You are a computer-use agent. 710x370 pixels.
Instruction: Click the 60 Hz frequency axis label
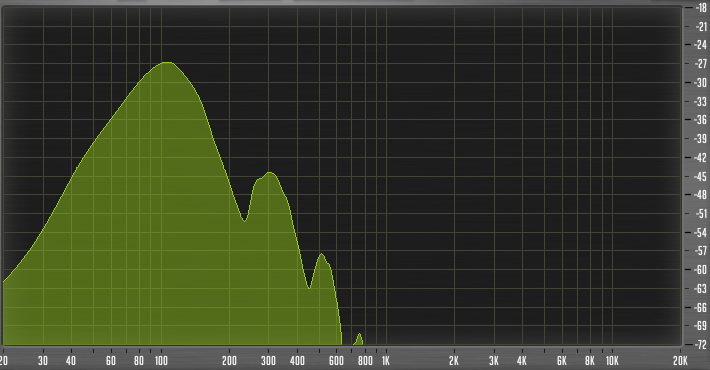110,361
